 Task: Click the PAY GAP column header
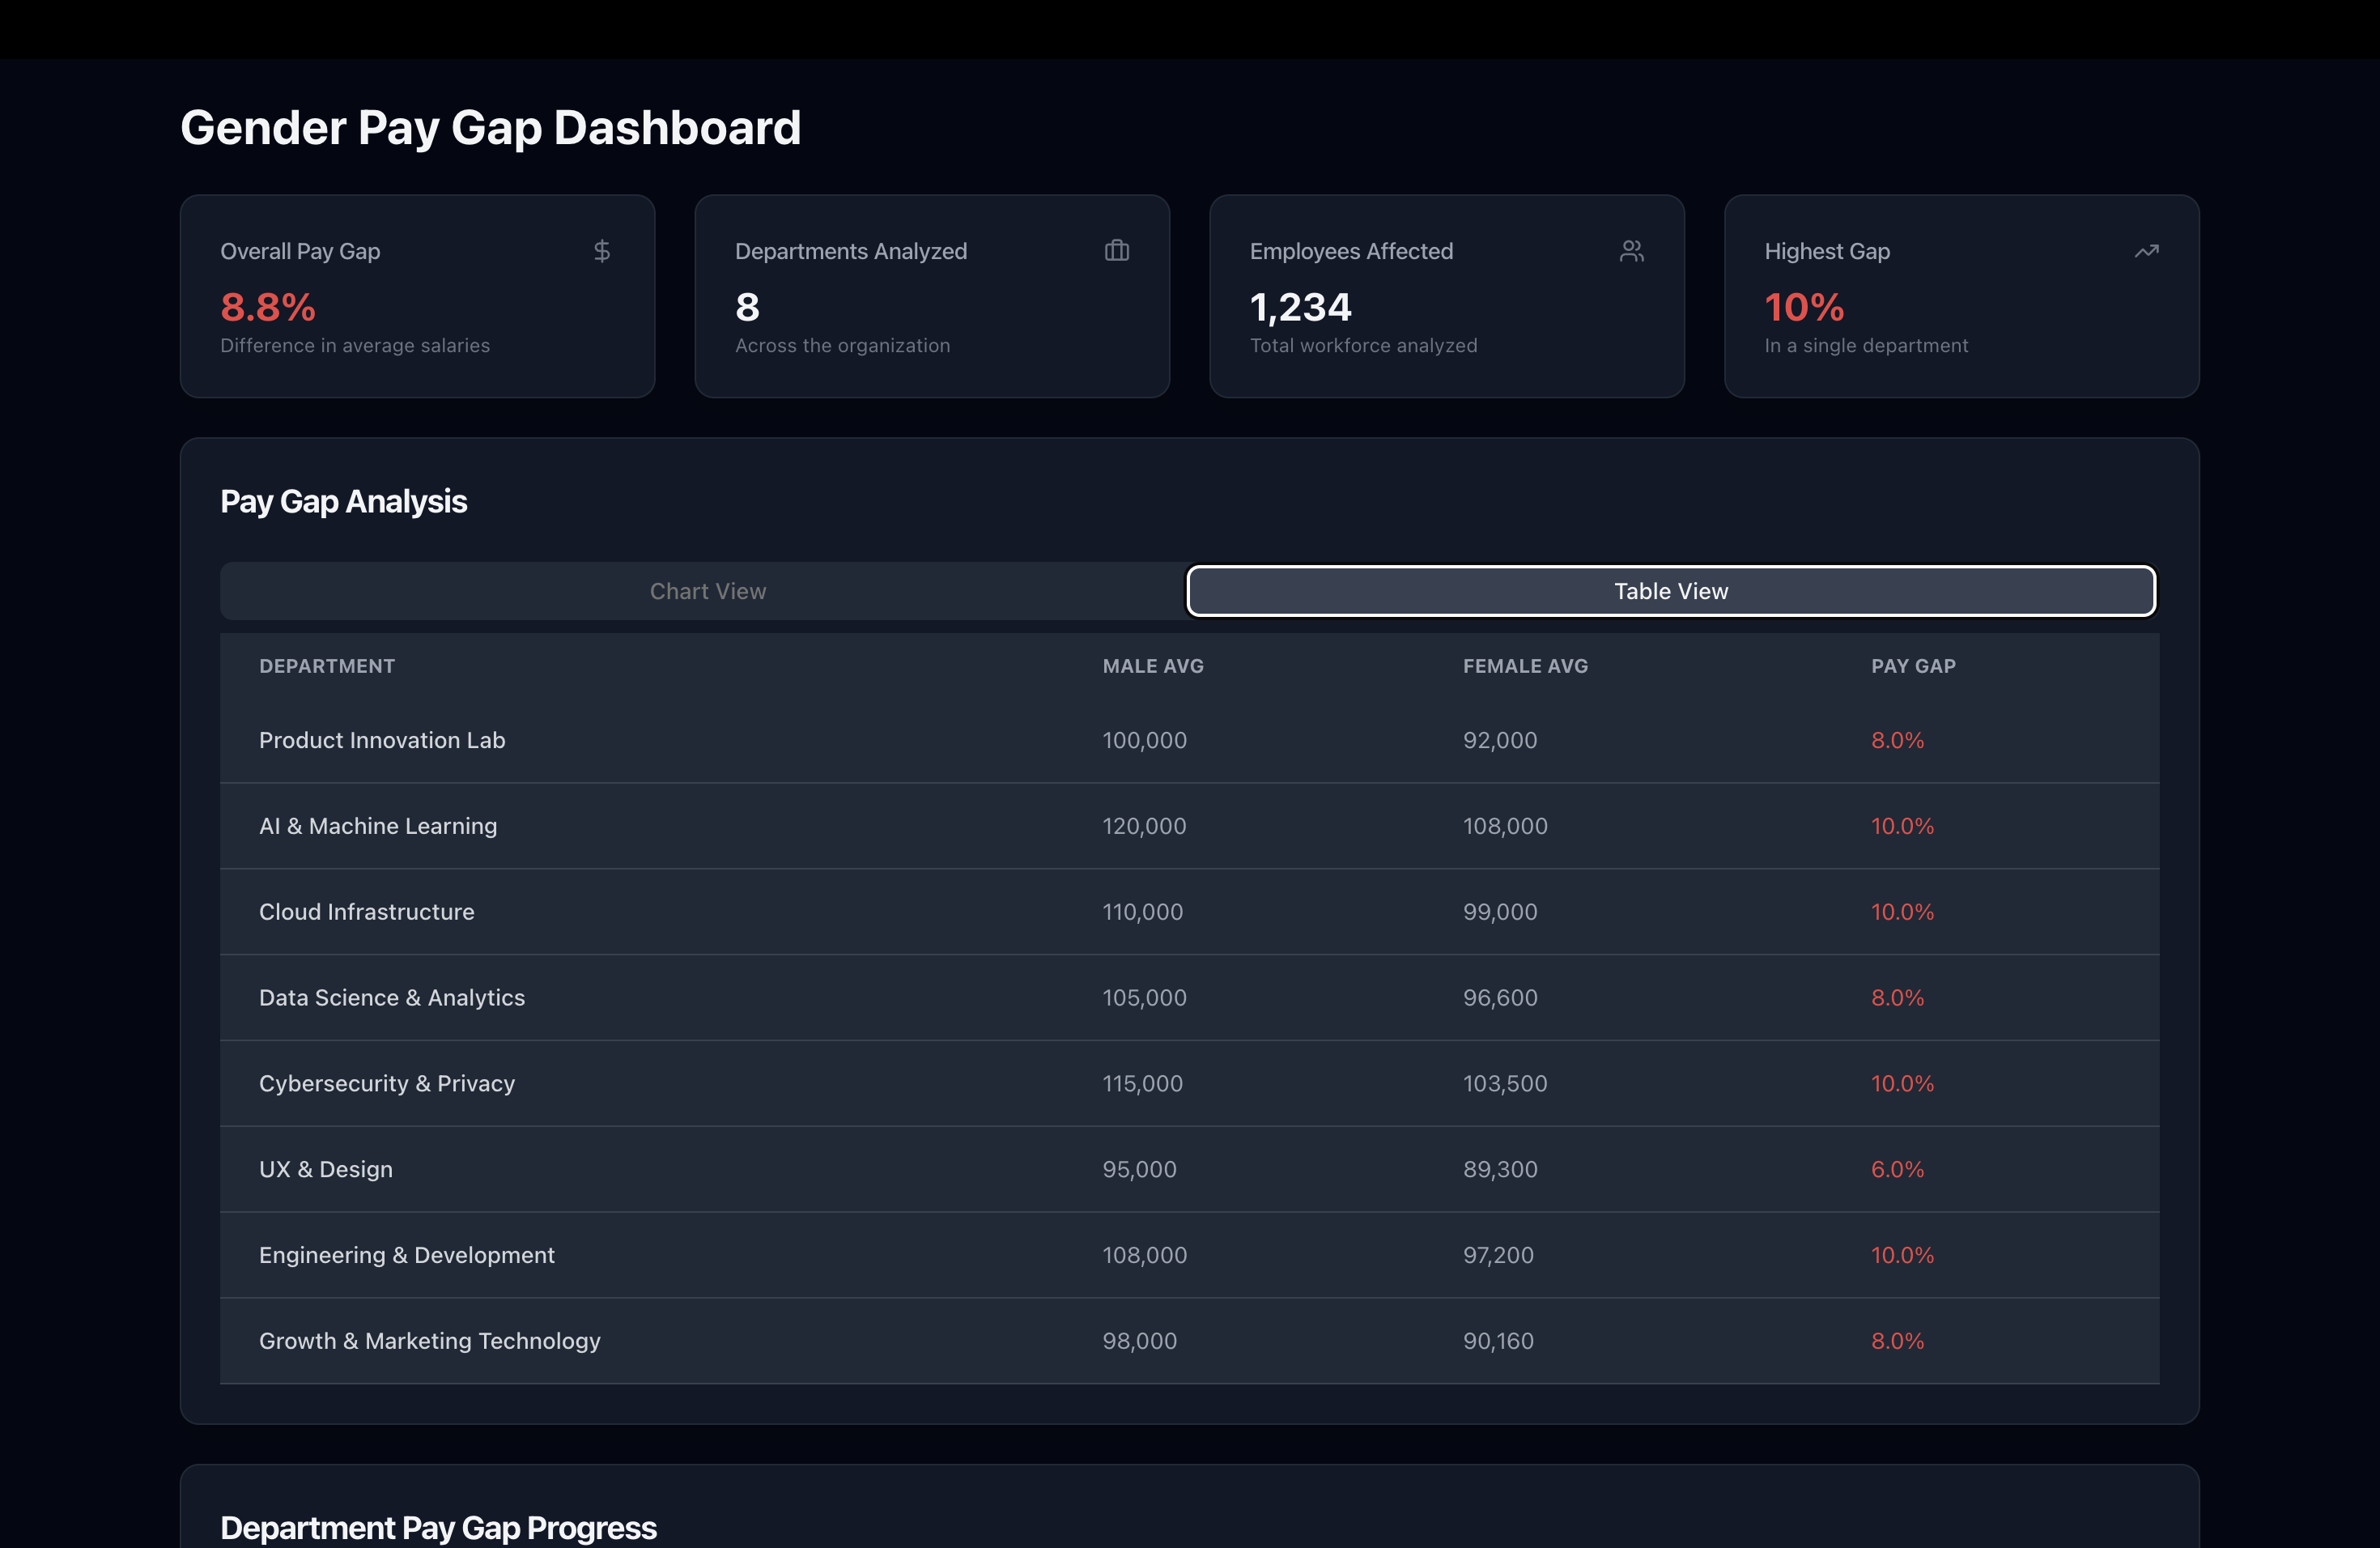click(1912, 666)
